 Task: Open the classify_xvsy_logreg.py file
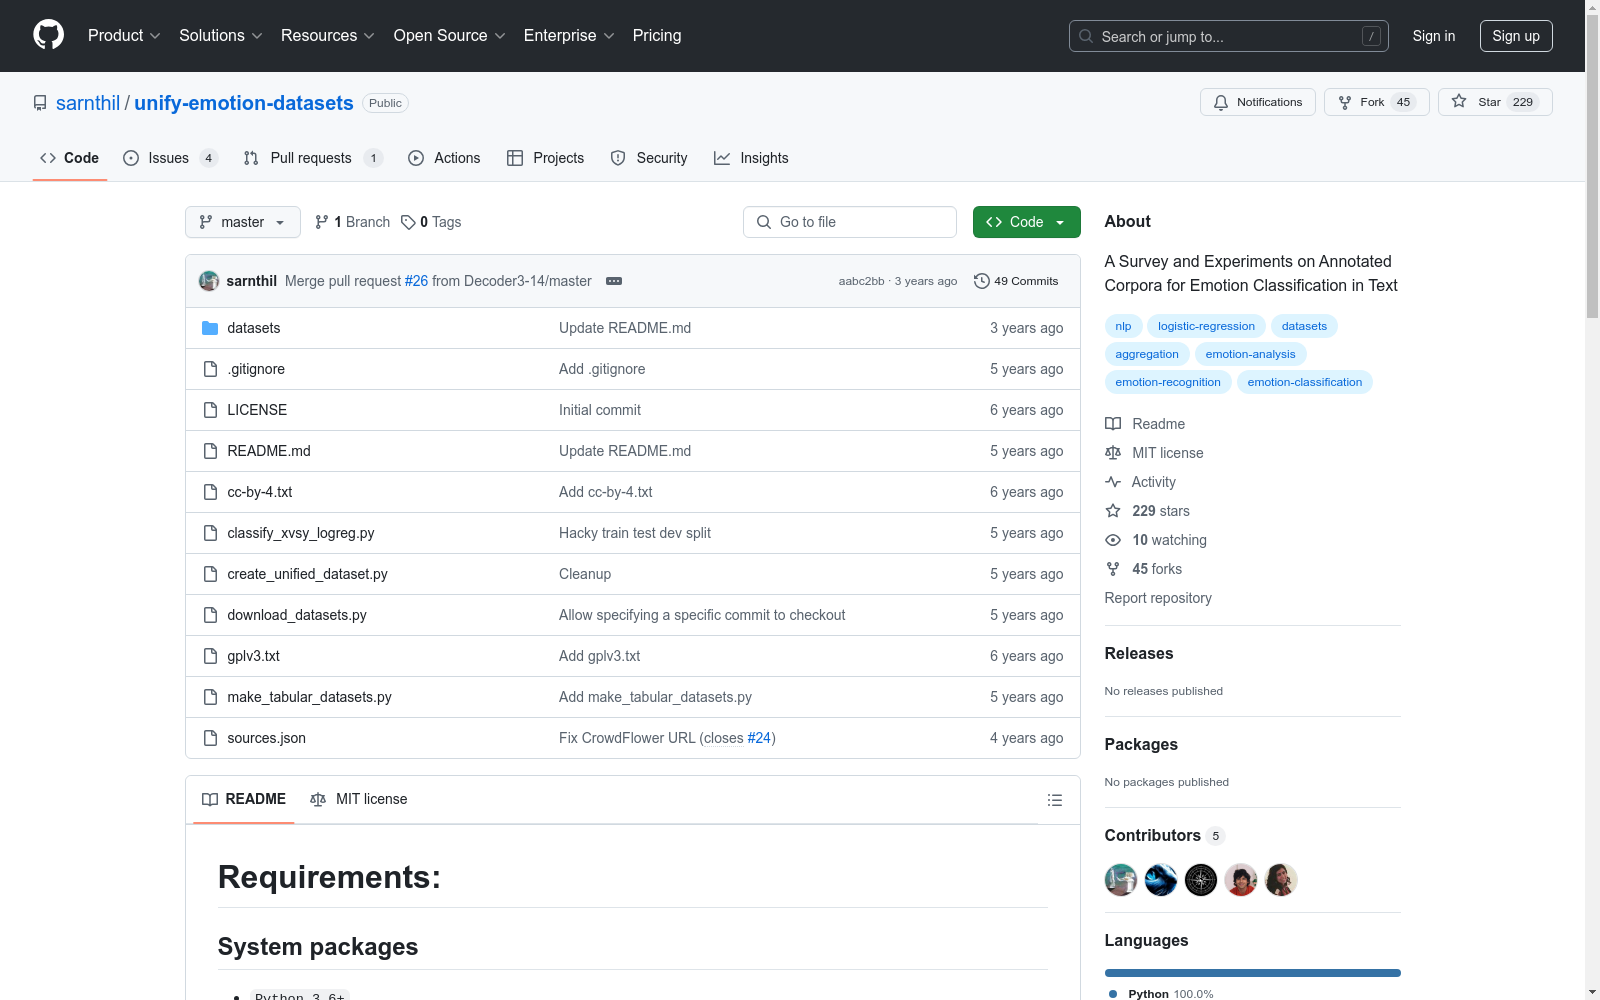301,533
